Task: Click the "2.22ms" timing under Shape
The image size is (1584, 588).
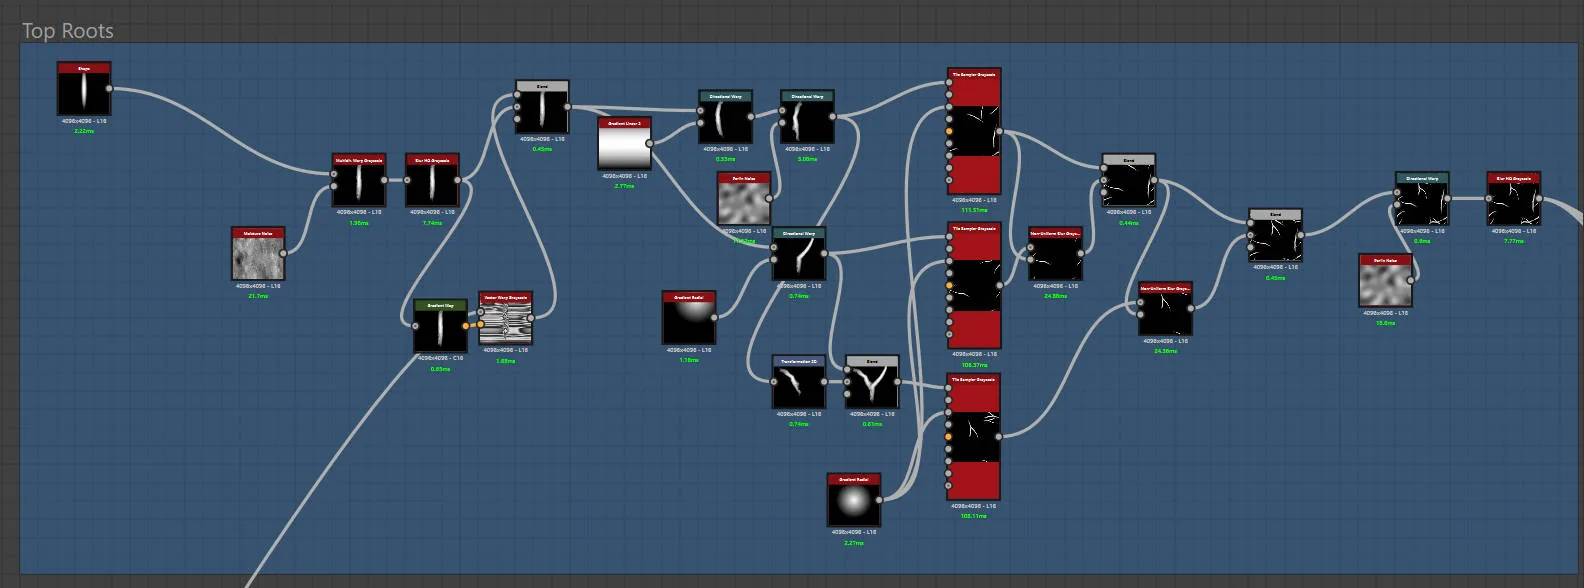Action: [x=84, y=131]
